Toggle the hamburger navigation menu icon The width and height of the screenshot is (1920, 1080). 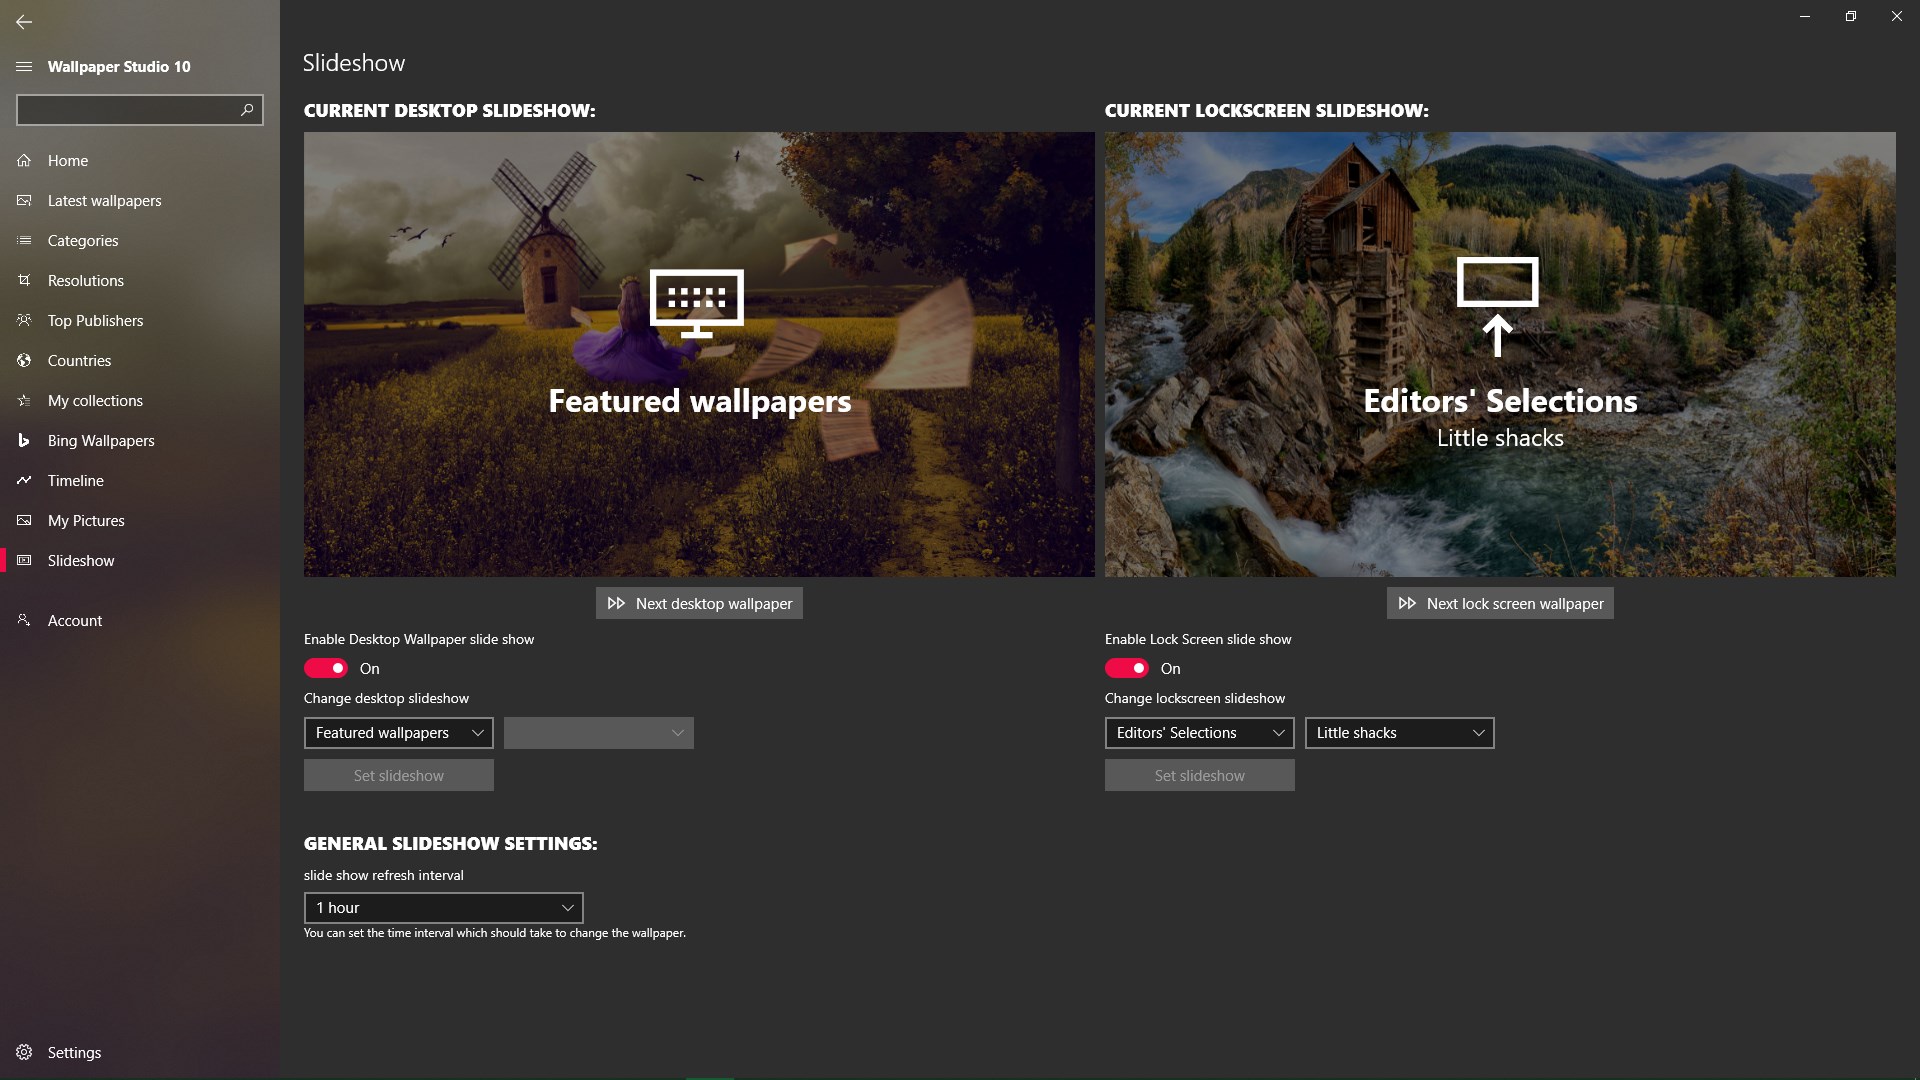tap(24, 66)
